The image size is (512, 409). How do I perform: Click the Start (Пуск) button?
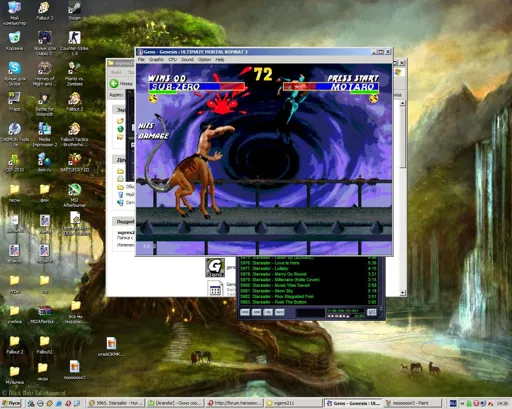[x=11, y=403]
